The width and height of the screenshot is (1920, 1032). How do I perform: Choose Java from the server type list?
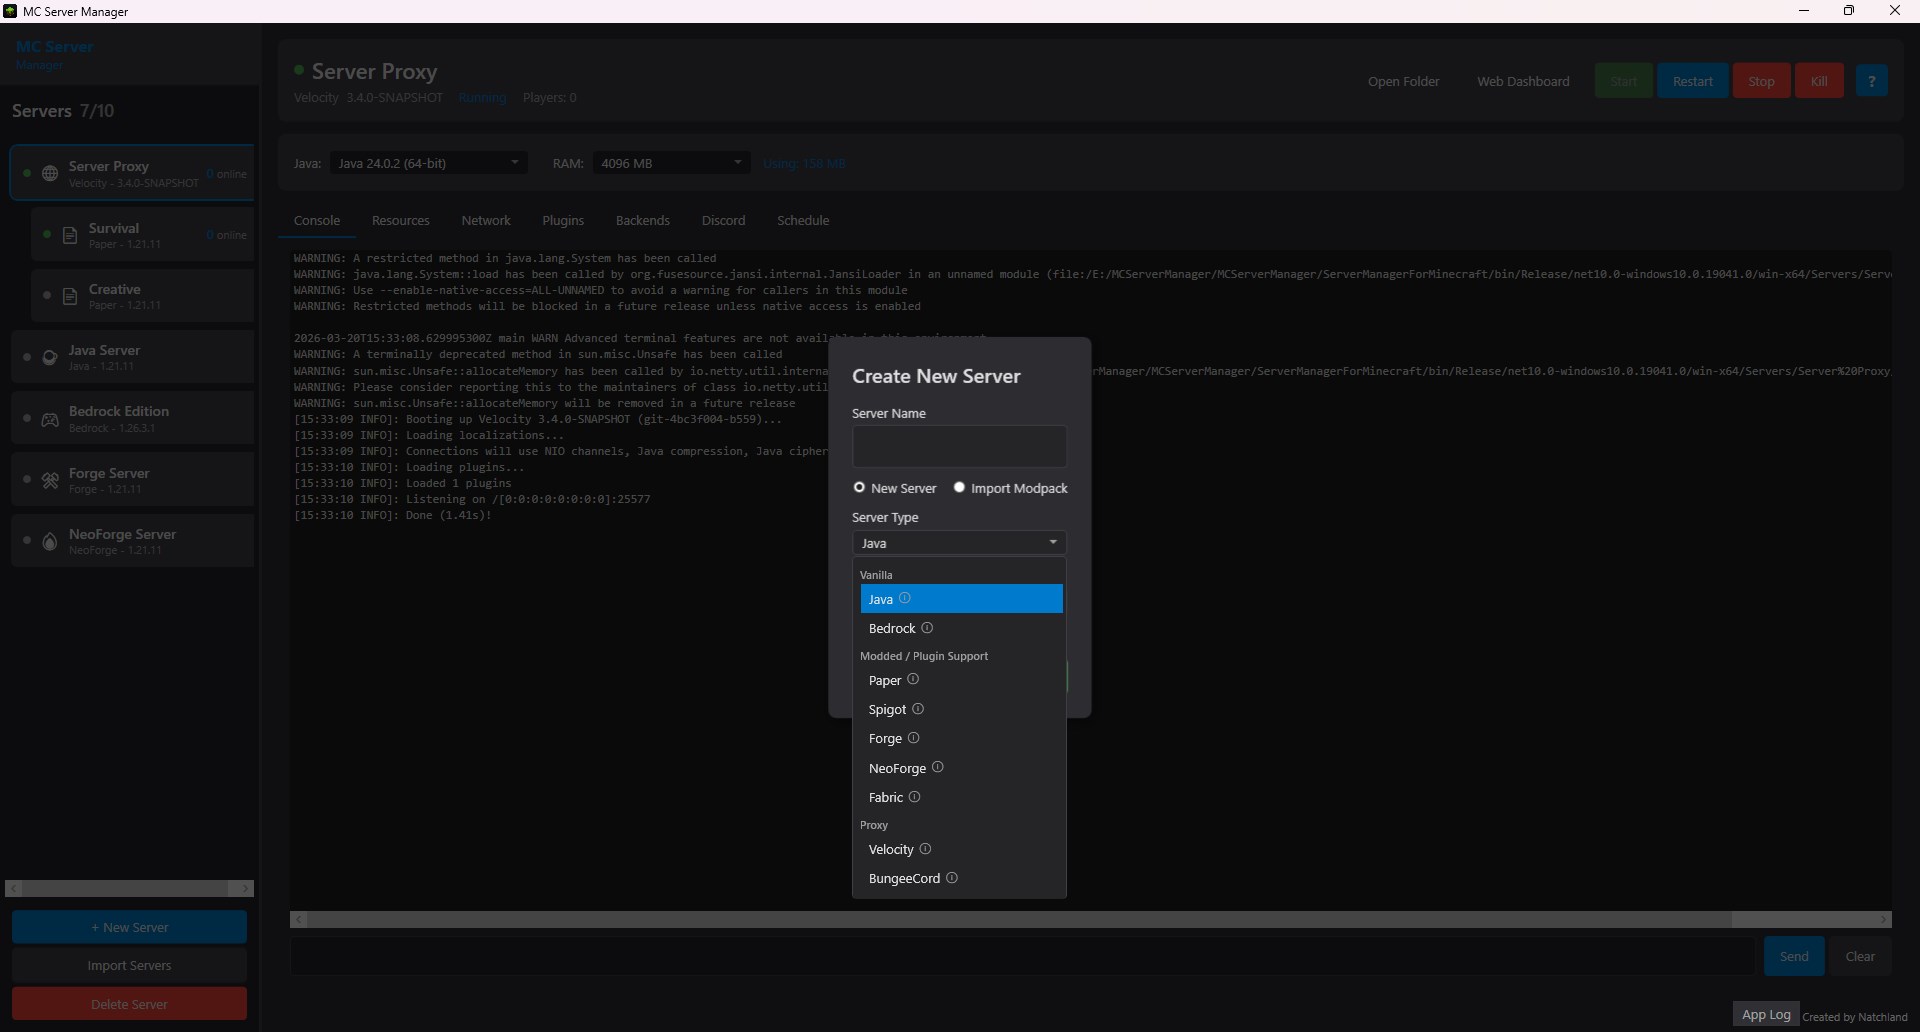pos(961,599)
